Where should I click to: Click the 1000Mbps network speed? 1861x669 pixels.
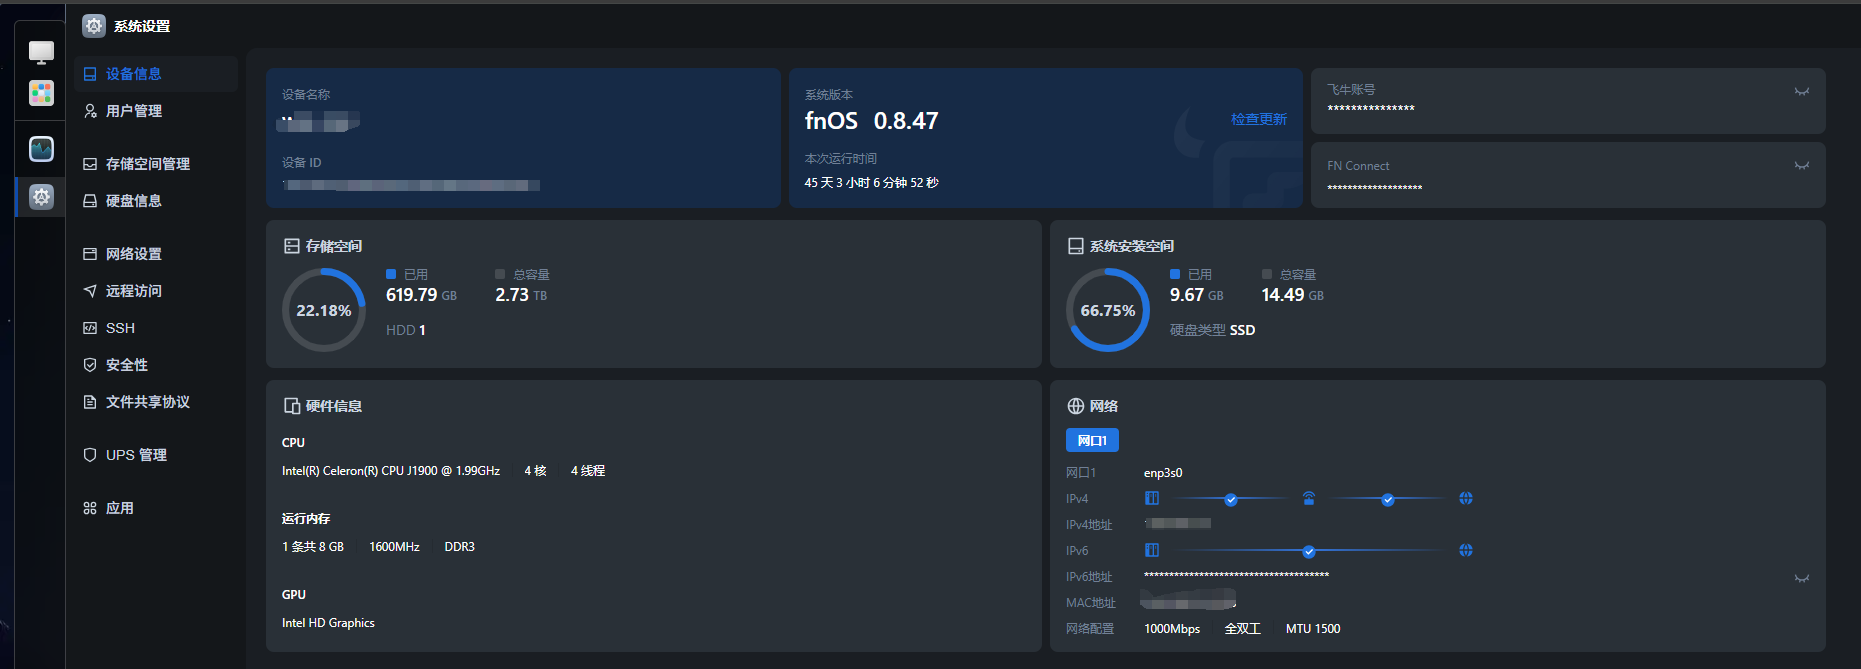click(1172, 629)
